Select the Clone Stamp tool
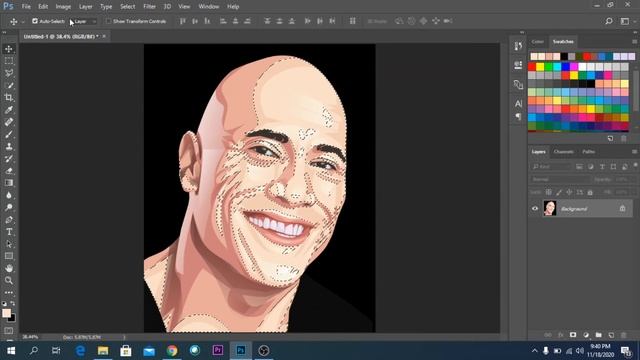640x360 pixels. tap(9, 147)
